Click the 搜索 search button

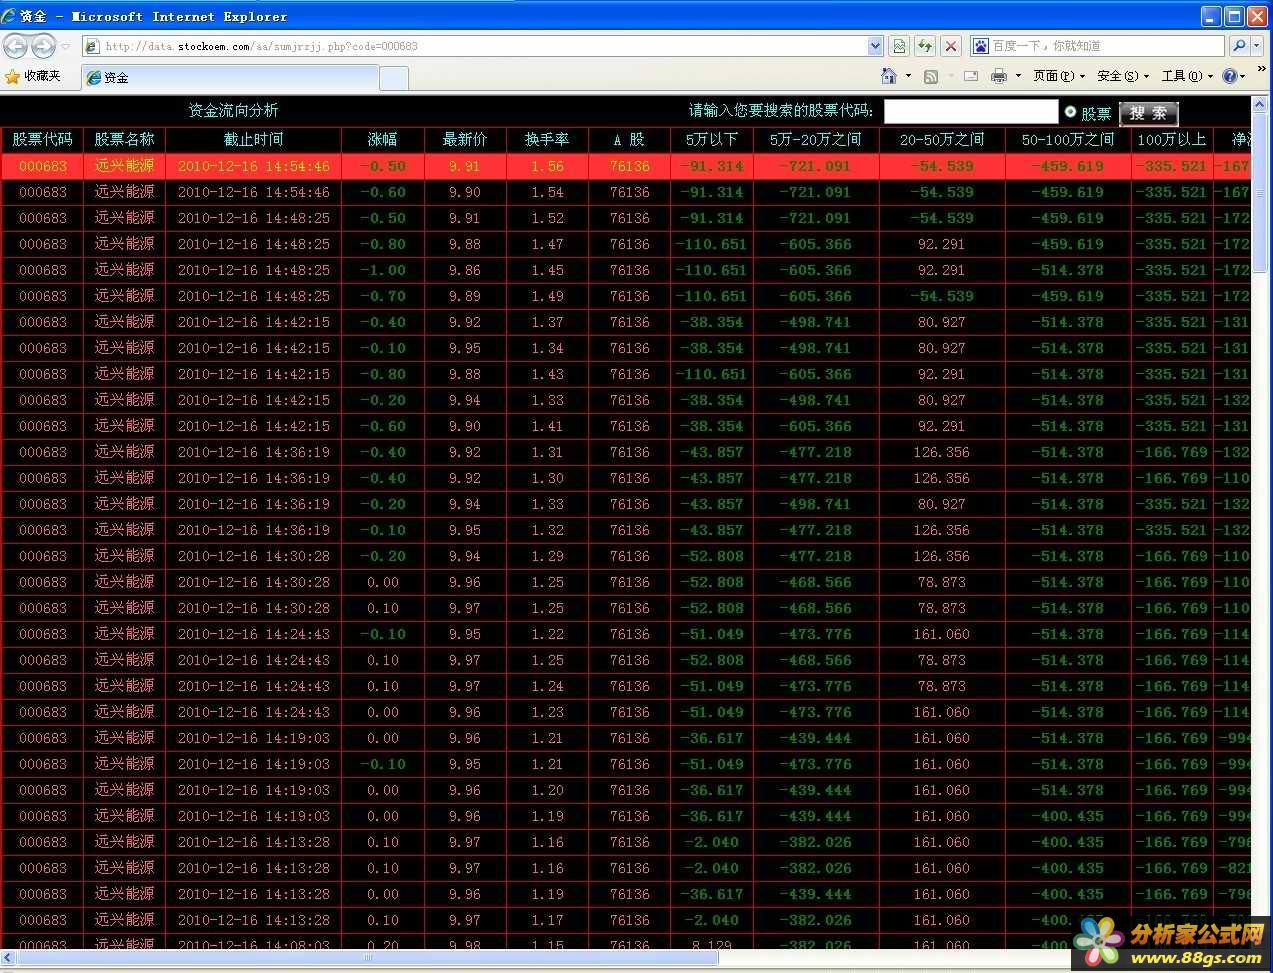[1148, 113]
